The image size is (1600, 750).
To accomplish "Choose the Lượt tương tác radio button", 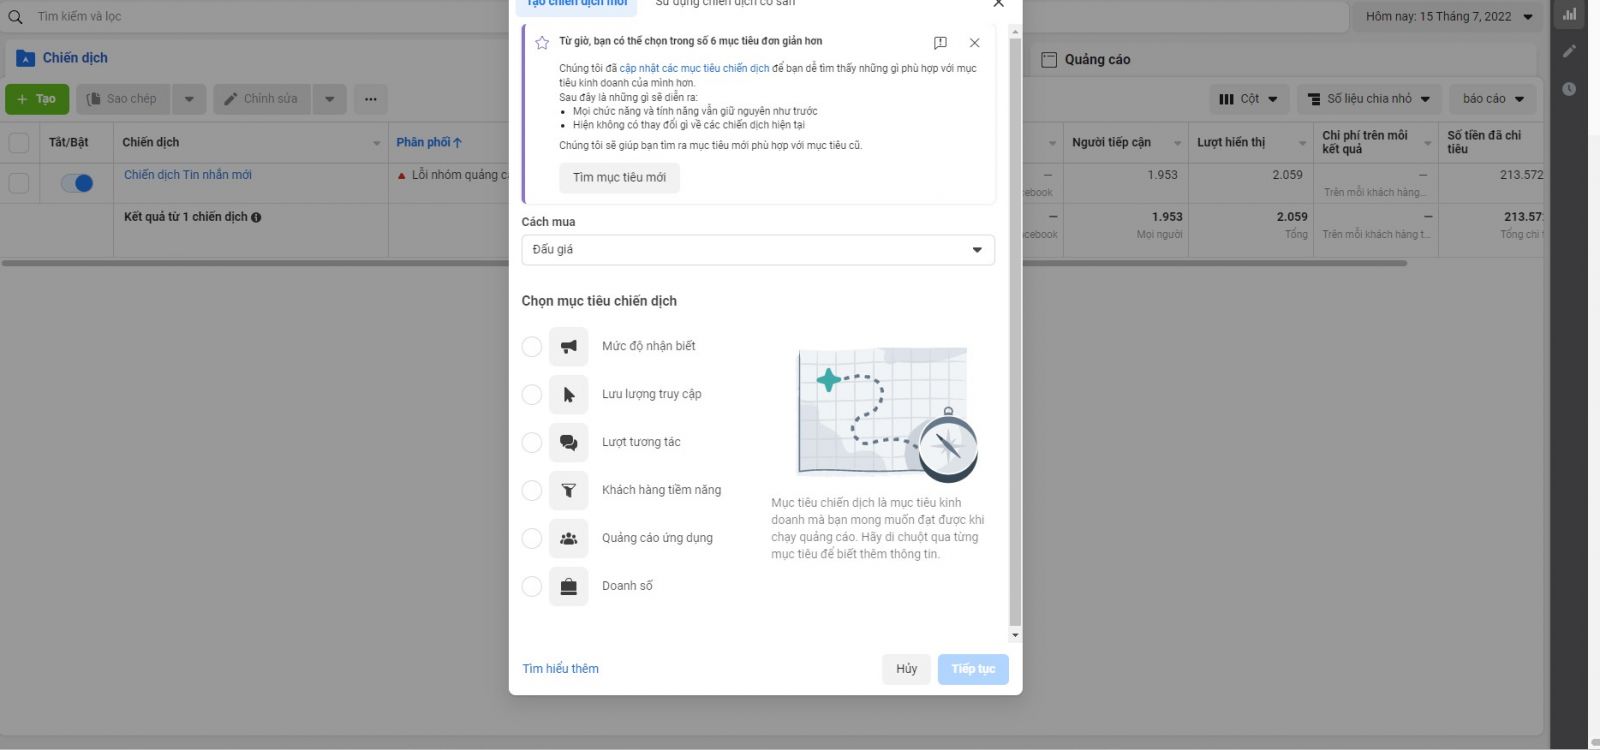I will tap(532, 442).
